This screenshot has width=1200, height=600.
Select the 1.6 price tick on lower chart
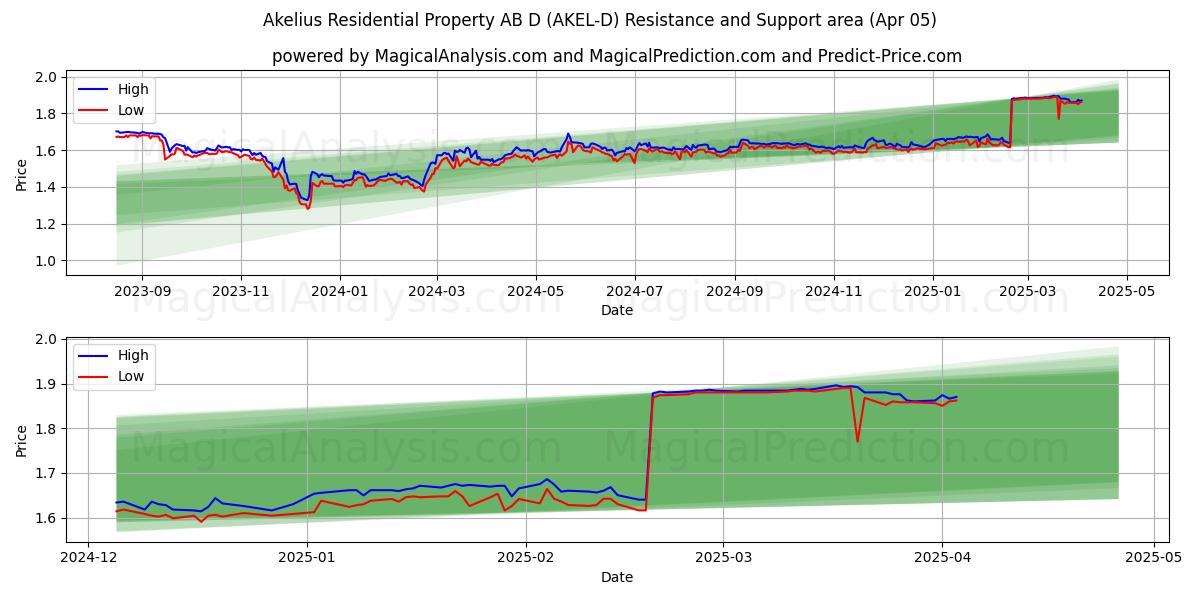coord(46,518)
